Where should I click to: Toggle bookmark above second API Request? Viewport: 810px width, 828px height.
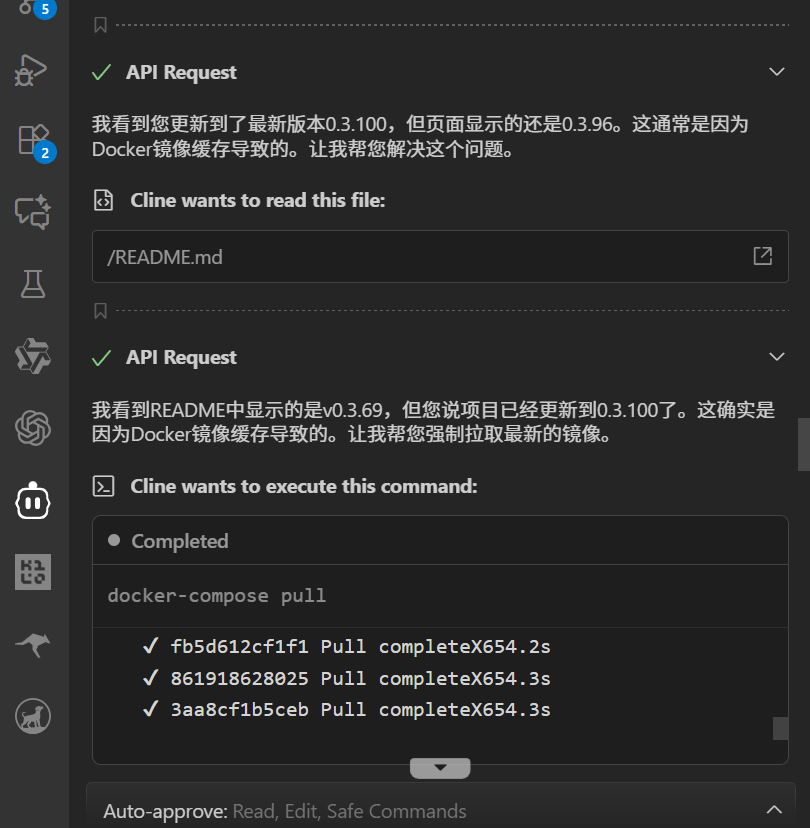98,310
